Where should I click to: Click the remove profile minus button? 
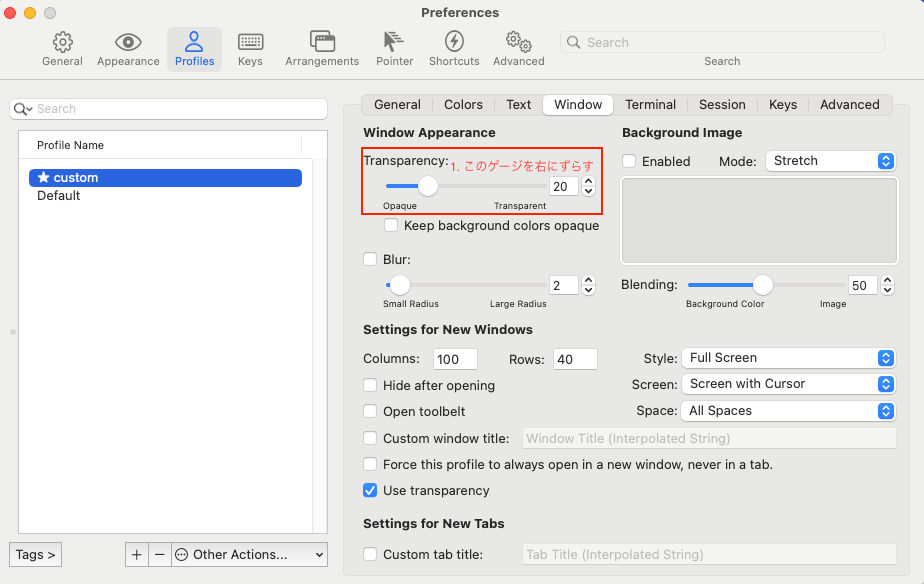(160, 555)
